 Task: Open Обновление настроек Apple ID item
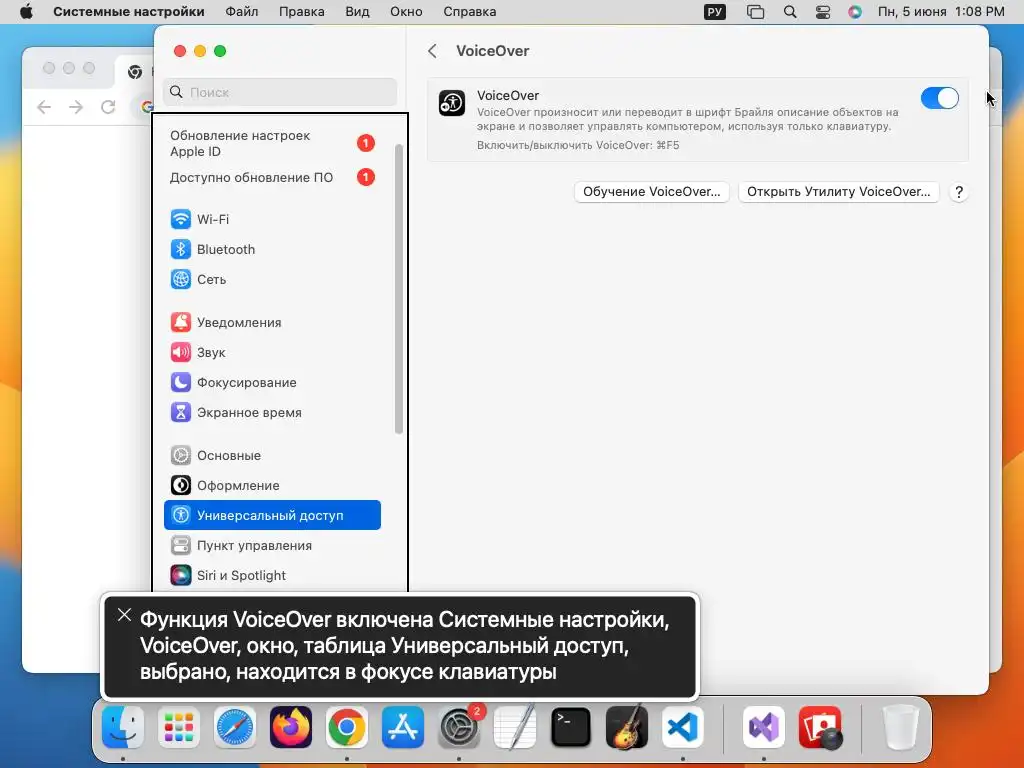(272, 144)
